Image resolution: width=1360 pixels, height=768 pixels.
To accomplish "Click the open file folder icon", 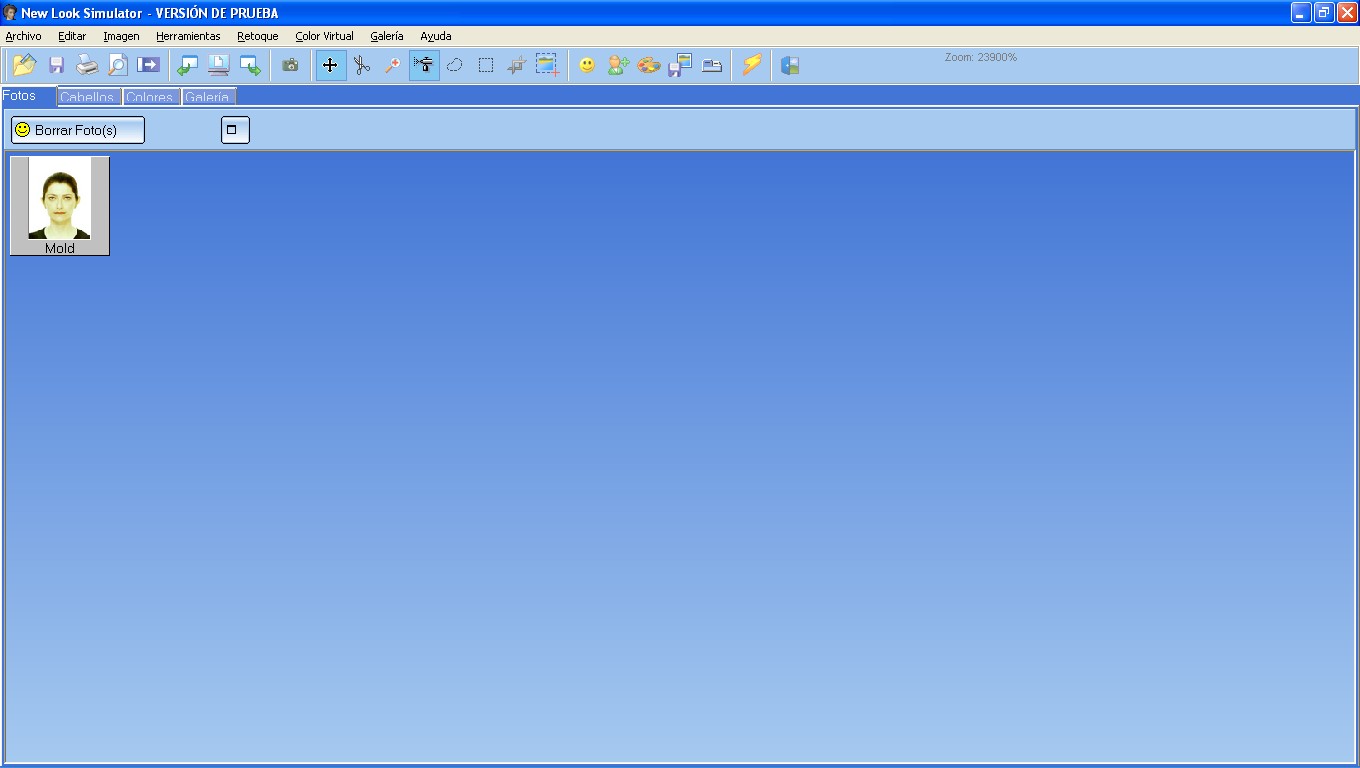I will tap(24, 65).
